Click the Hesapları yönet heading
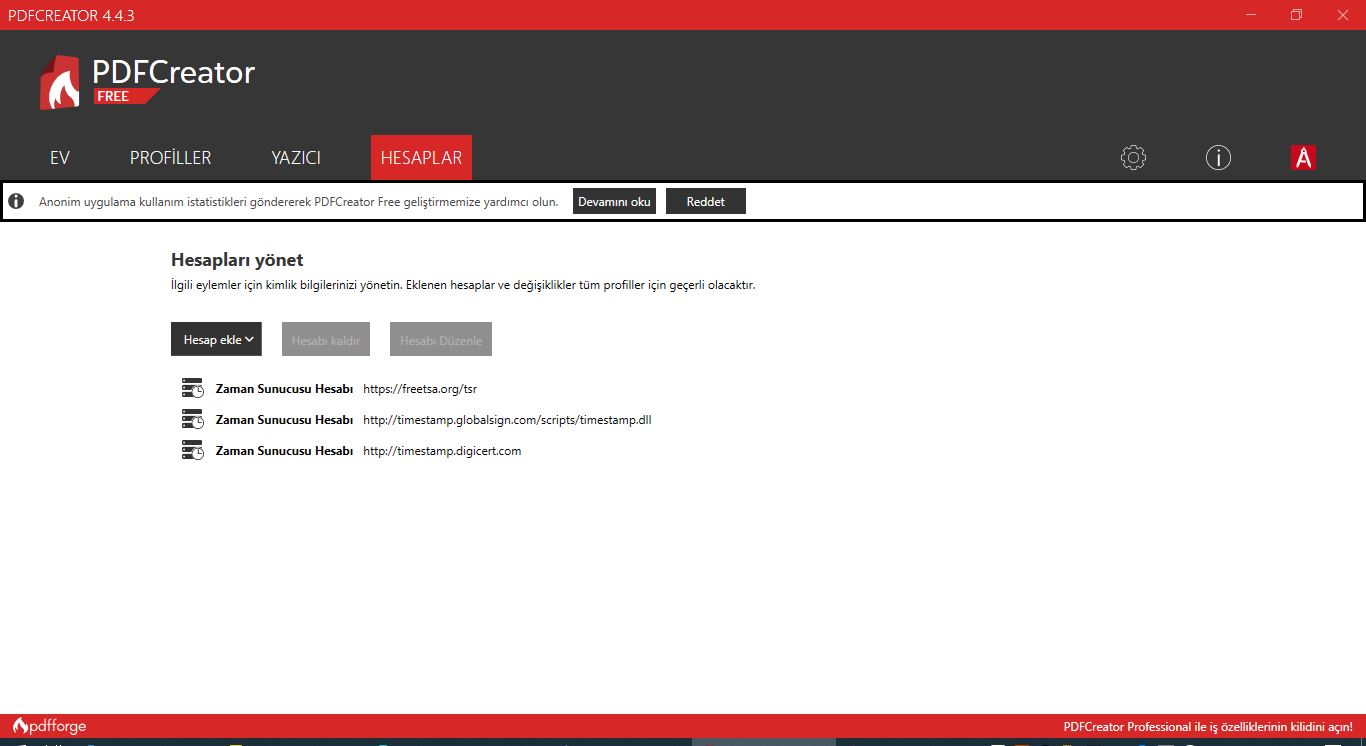Screen dimensions: 1366x746 tap(237, 260)
